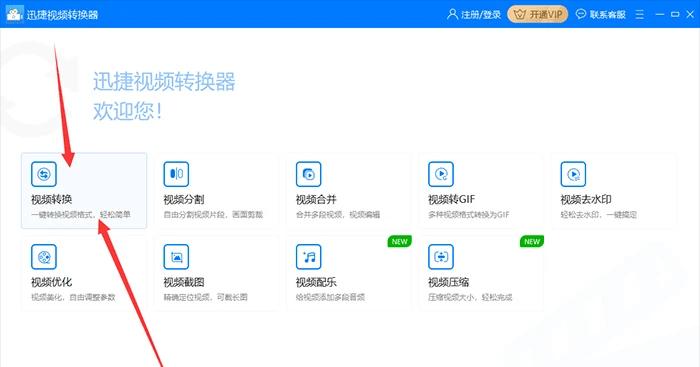Click description under 视频截图 card
Screen dimensions: 700x367
(x=205, y=297)
